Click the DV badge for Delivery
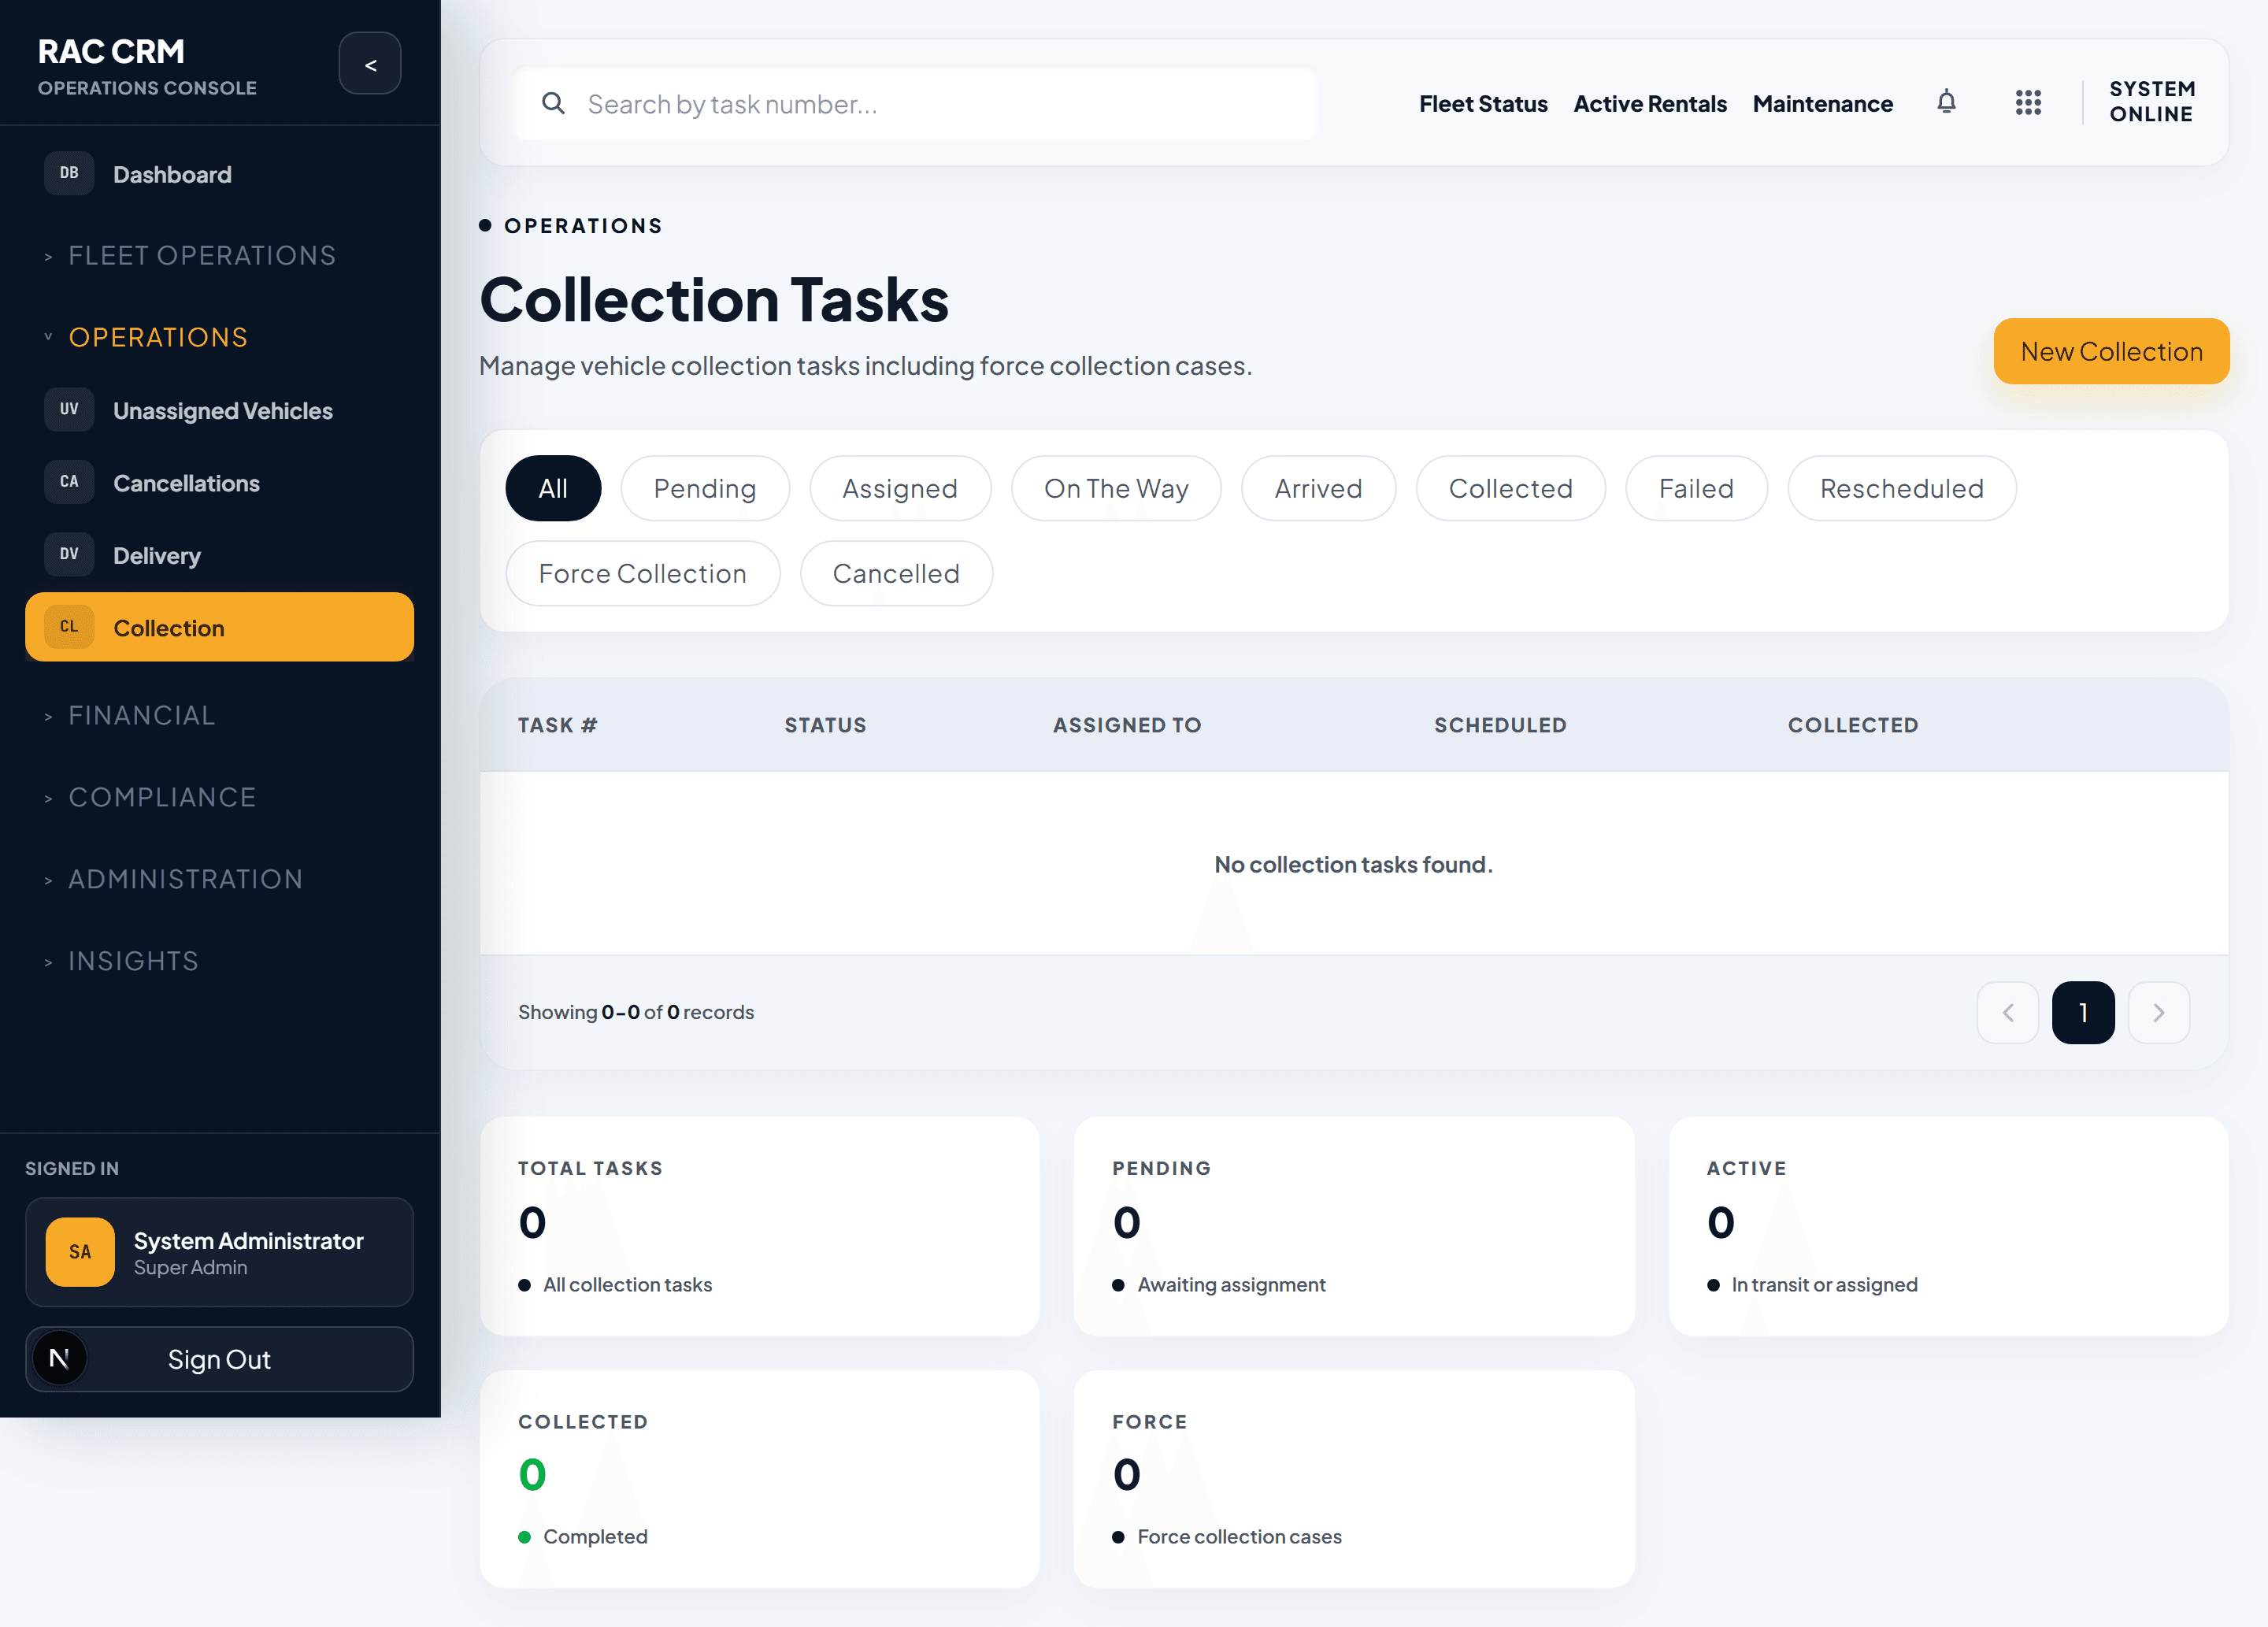 pyautogui.click(x=69, y=554)
